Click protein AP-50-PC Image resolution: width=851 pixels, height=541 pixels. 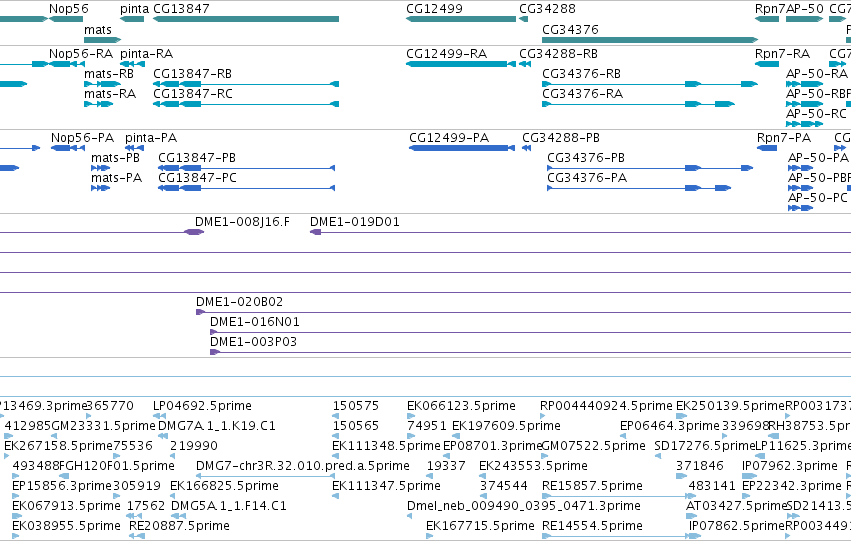tap(817, 198)
